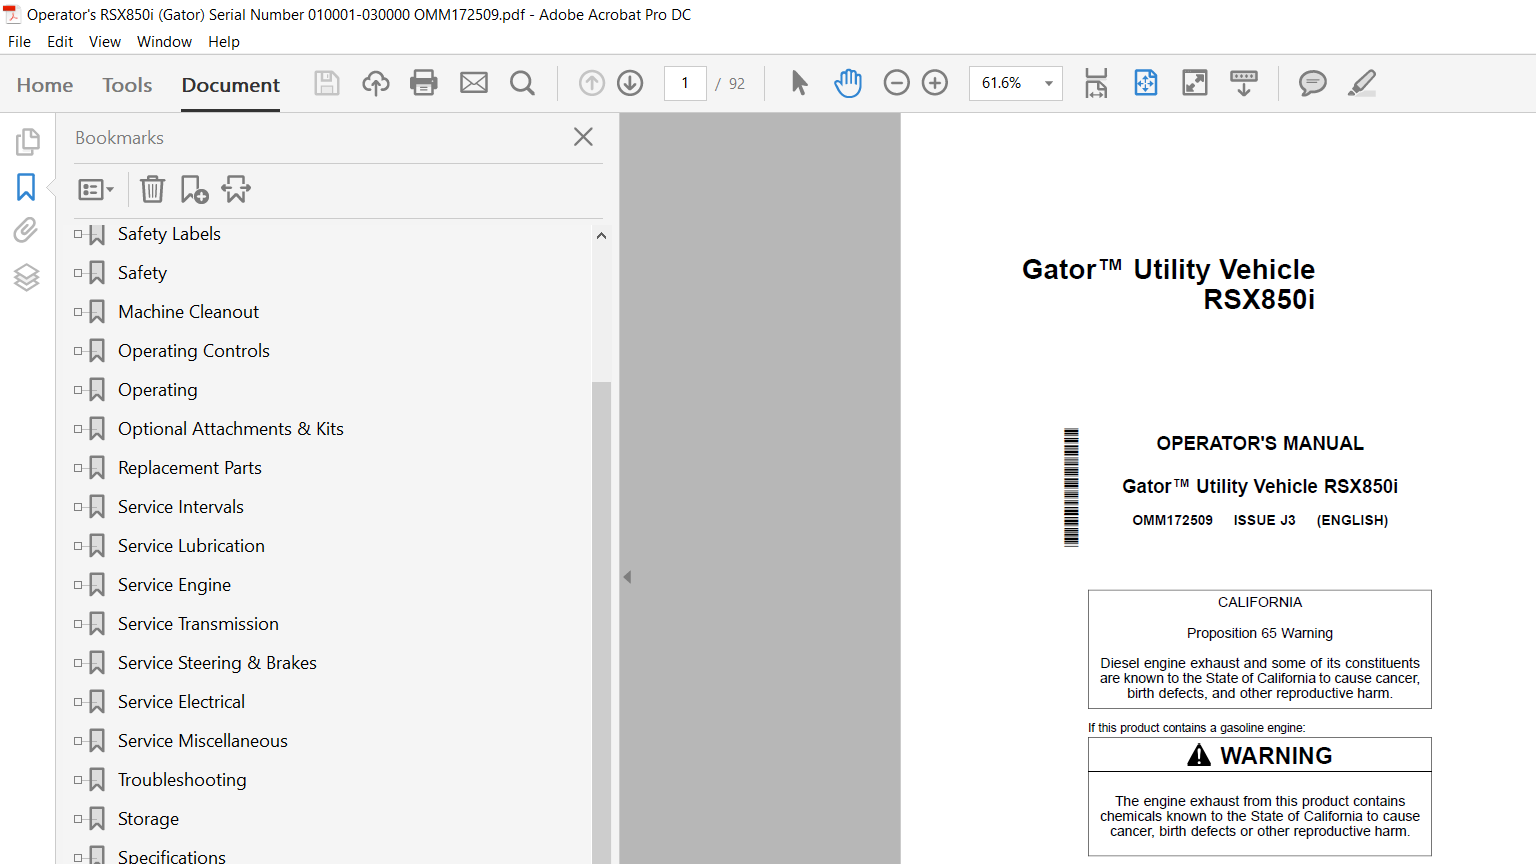Screen dimensions: 1536x864
Task: Click the 61.6% zoom value field
Action: point(1003,83)
